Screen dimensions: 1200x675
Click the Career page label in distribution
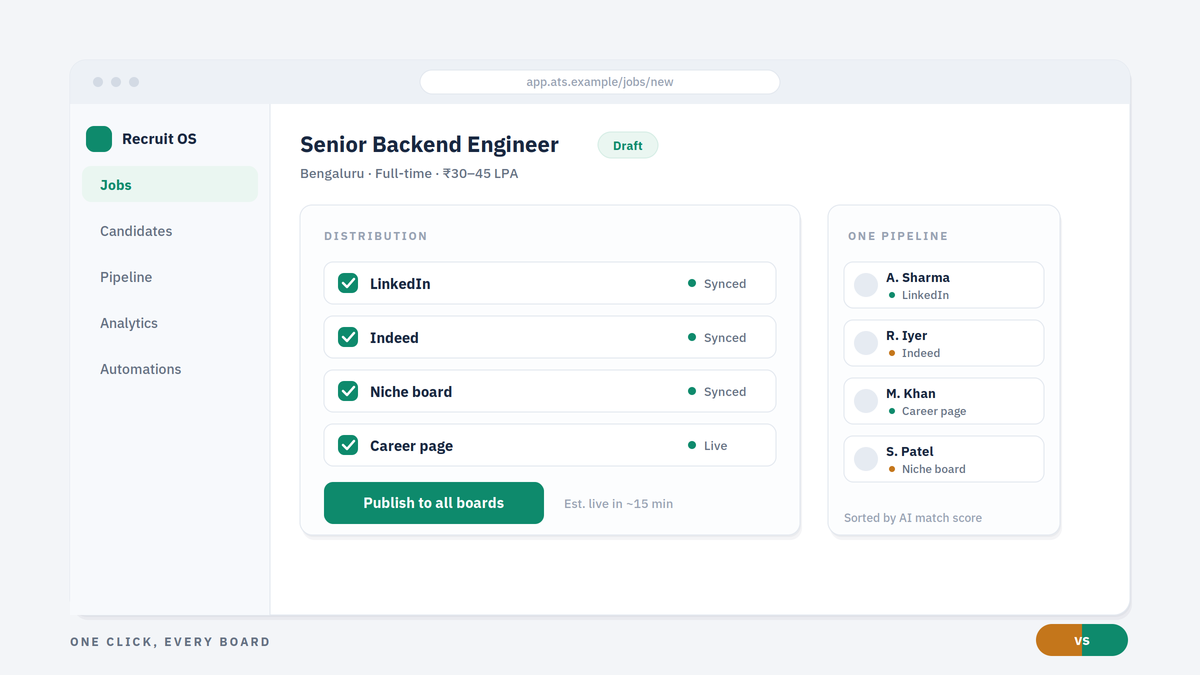tap(411, 446)
